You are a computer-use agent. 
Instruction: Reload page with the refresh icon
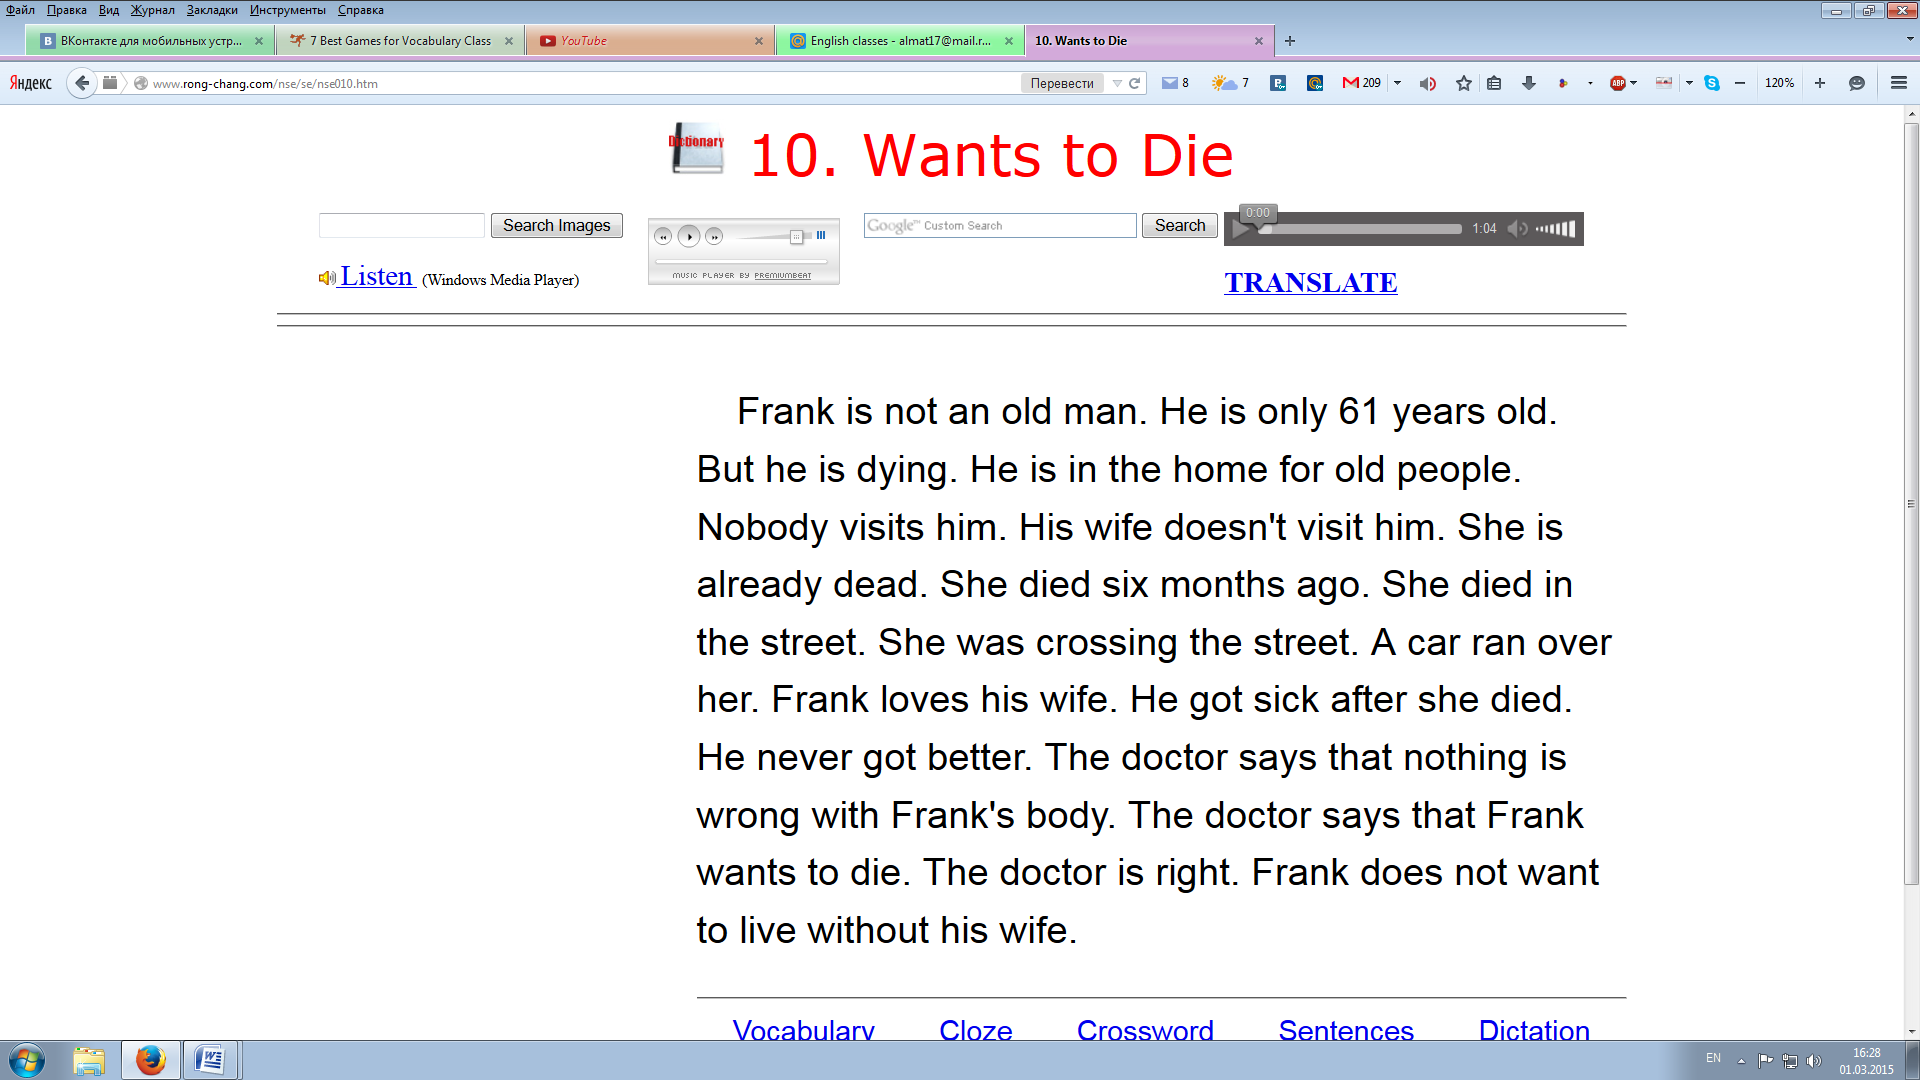[1135, 83]
